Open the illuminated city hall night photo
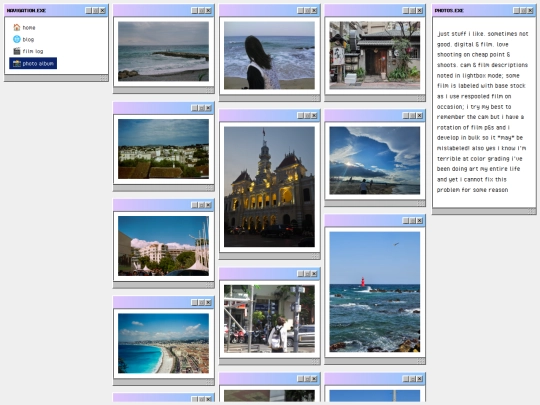Image resolution: width=540 pixels, height=405 pixels. [x=269, y=187]
